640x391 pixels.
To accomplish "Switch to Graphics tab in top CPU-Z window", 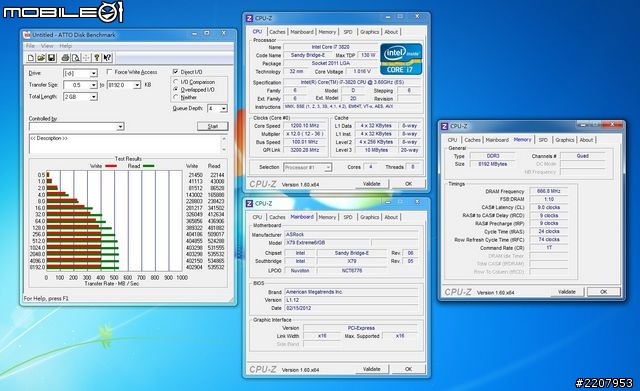I will (x=369, y=32).
